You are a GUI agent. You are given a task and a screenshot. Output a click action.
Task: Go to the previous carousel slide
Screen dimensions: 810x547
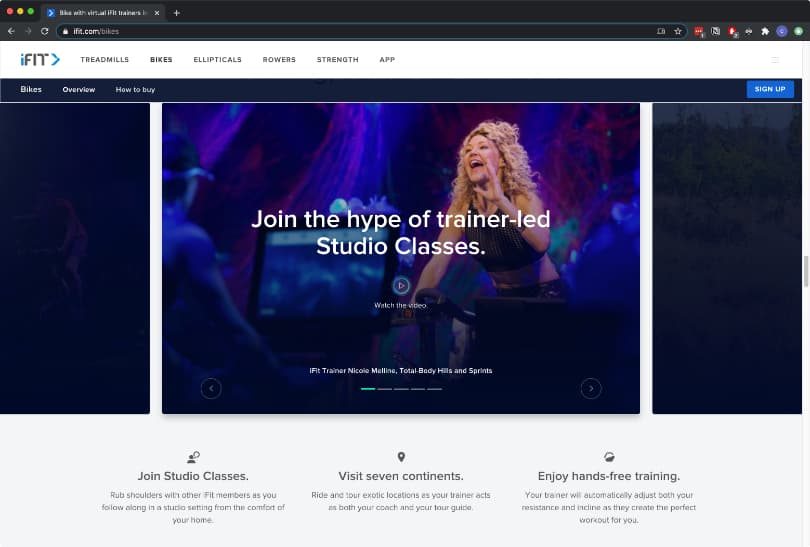tap(211, 388)
